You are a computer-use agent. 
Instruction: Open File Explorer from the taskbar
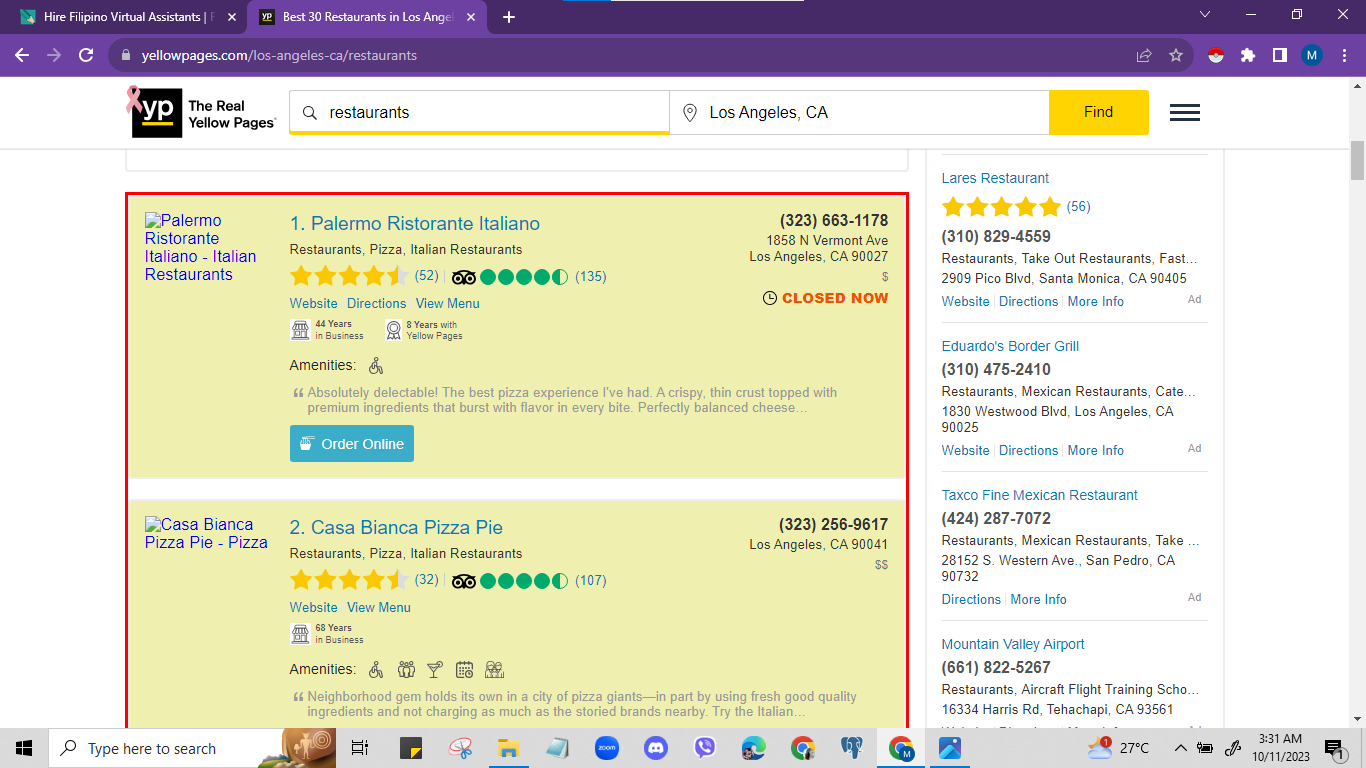pyautogui.click(x=509, y=748)
